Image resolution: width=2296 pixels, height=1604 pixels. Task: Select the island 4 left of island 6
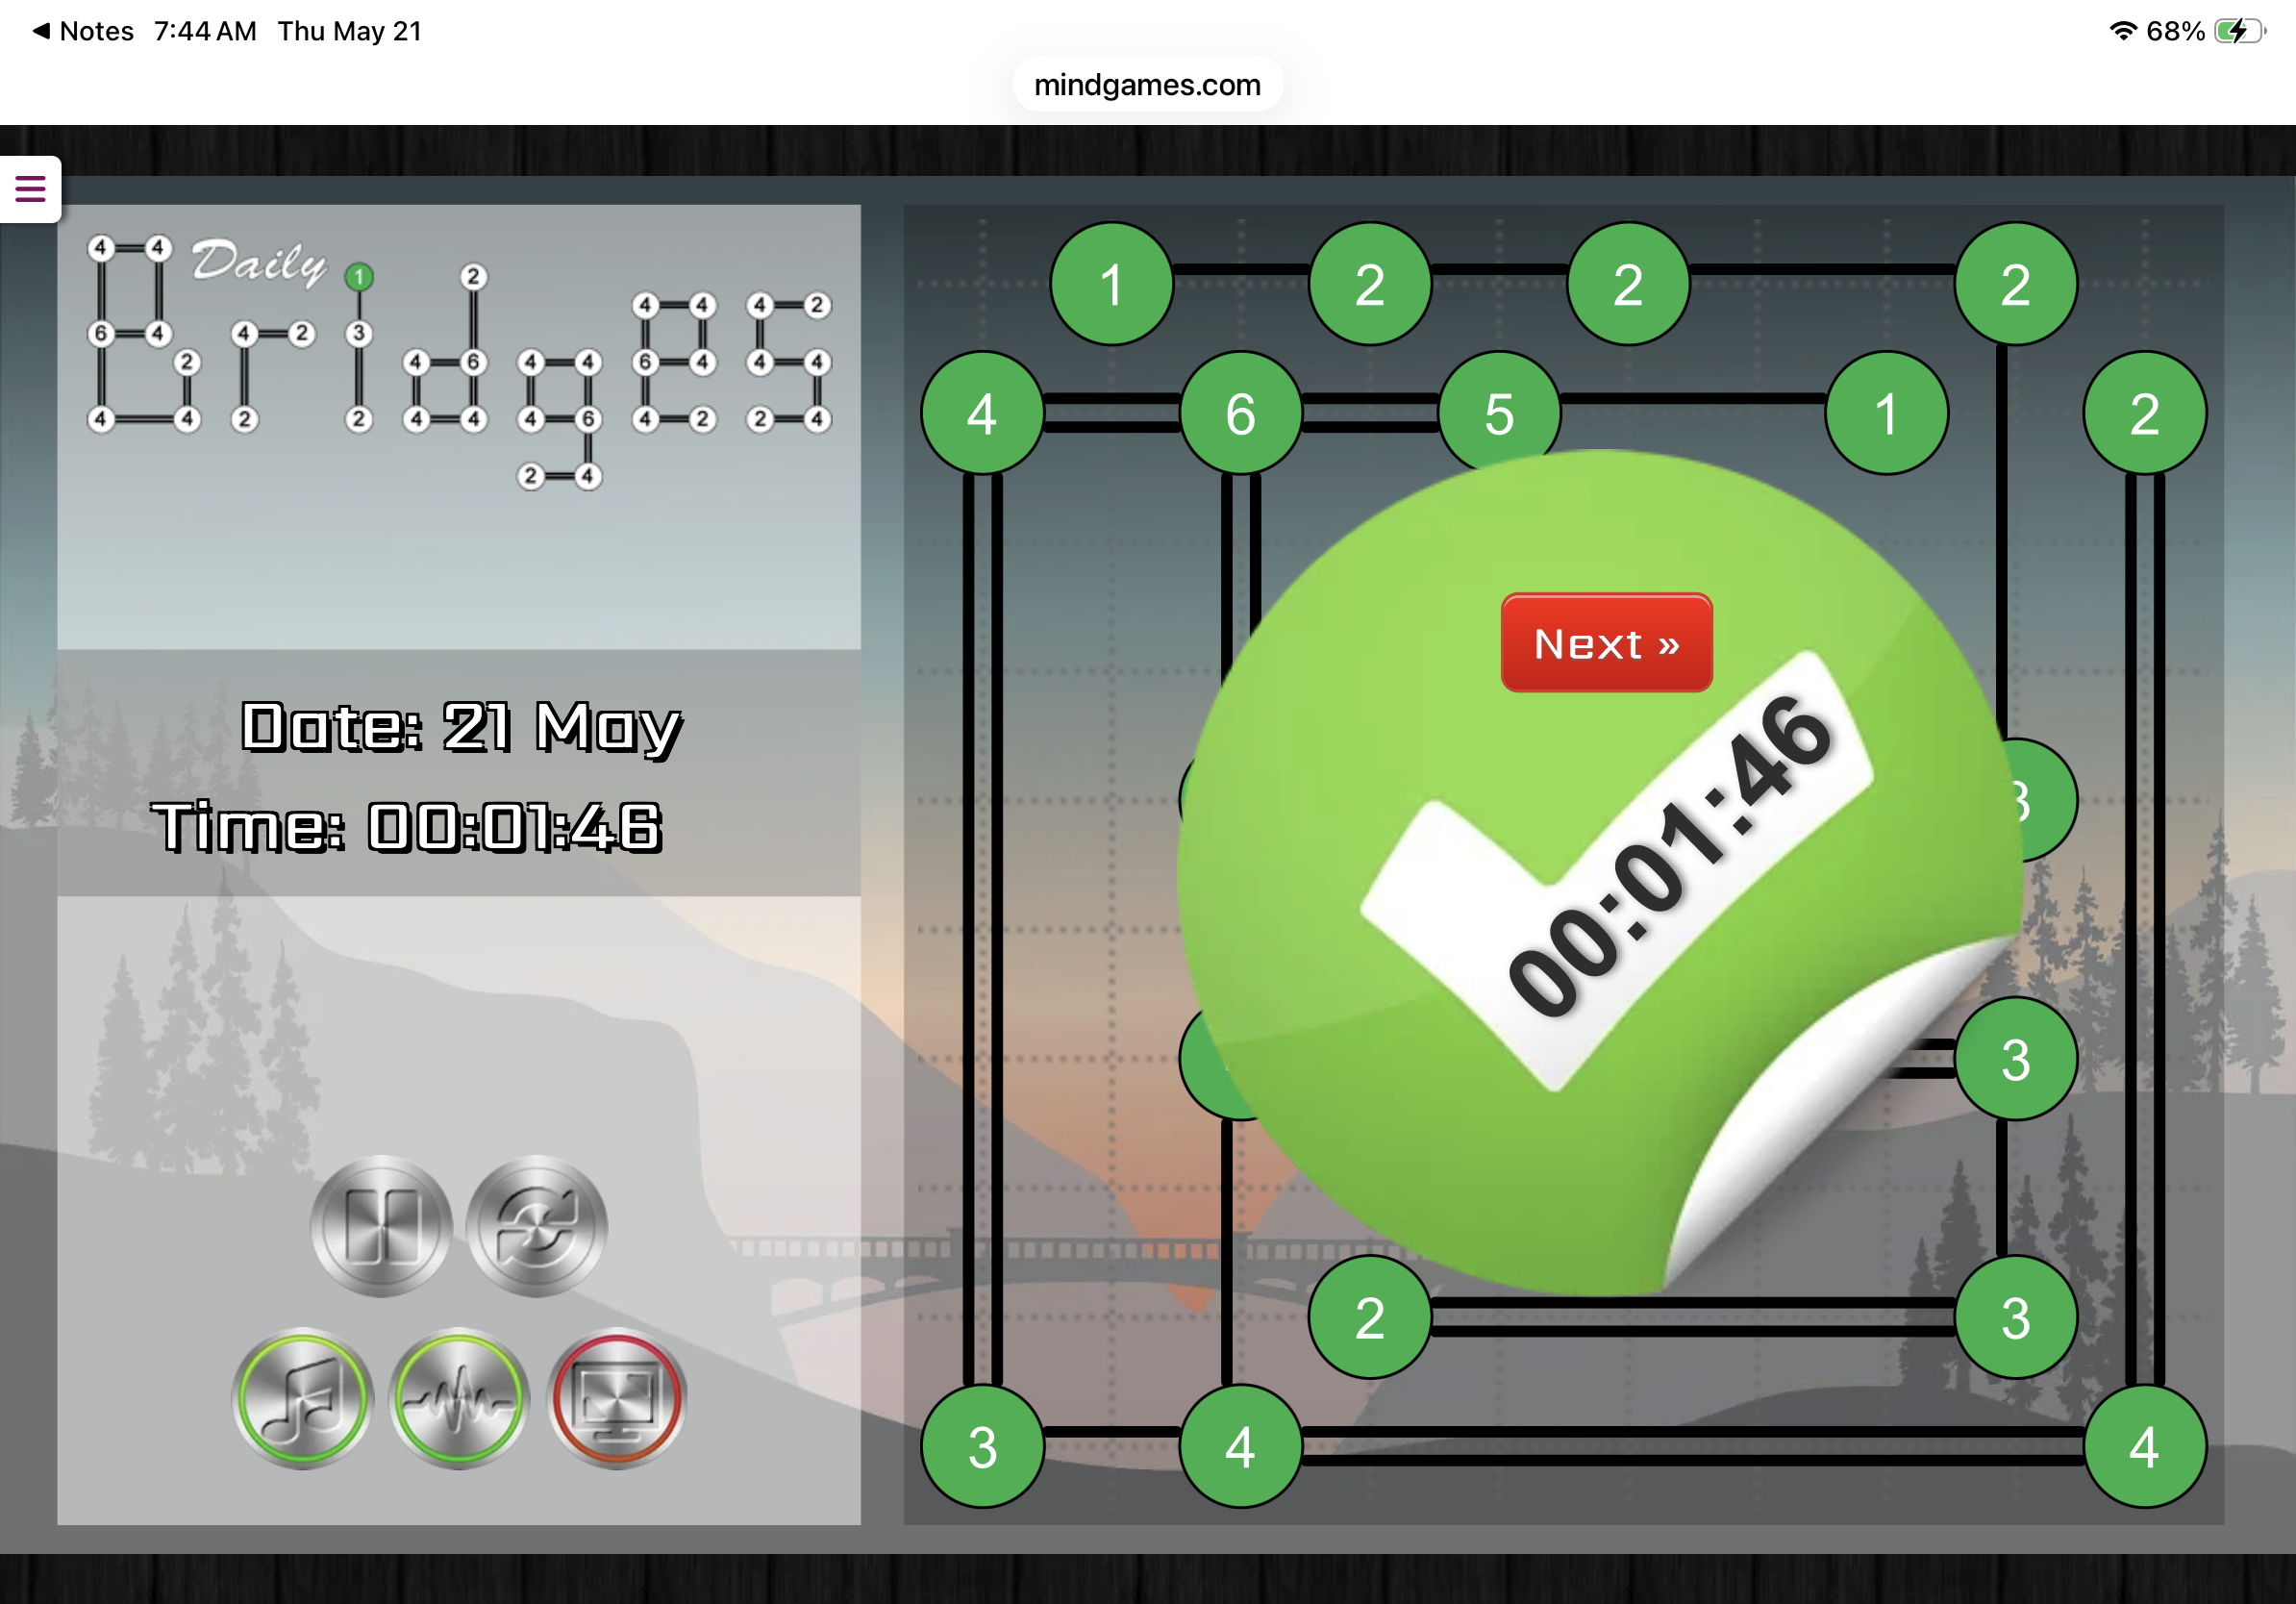coord(982,413)
